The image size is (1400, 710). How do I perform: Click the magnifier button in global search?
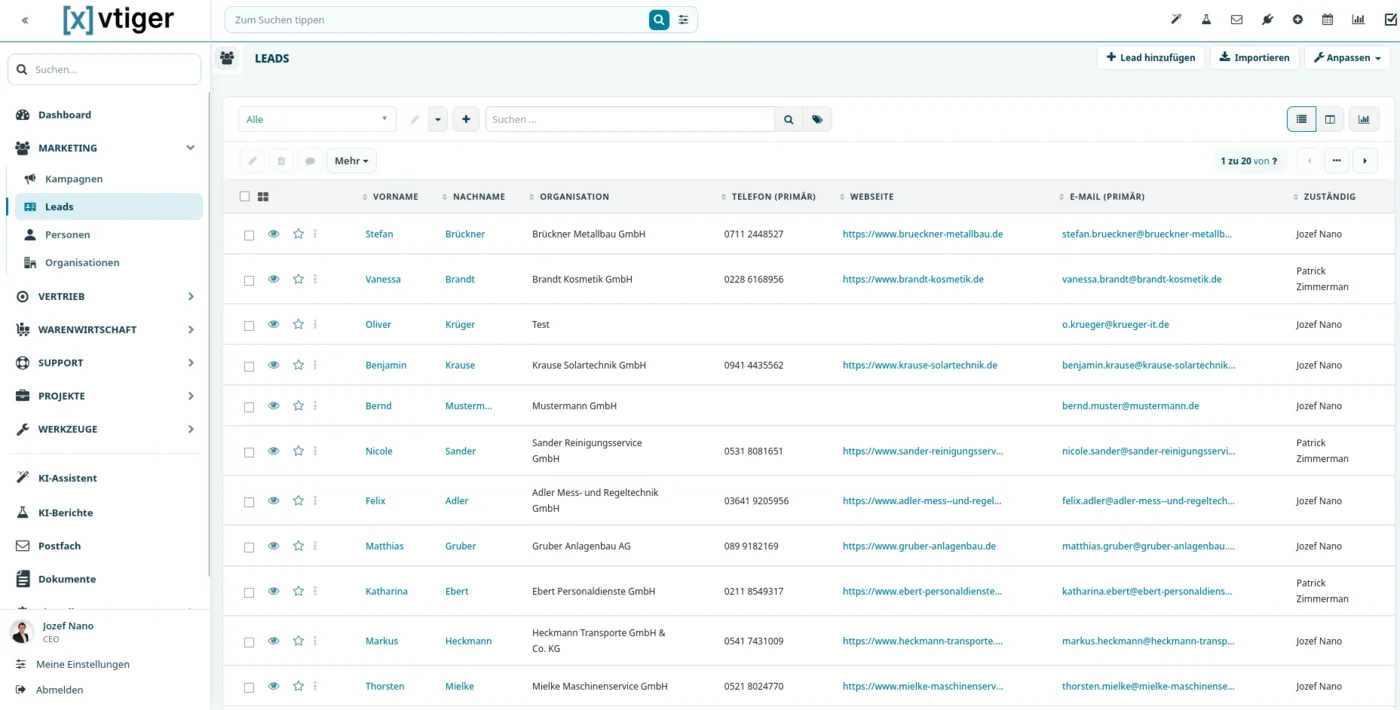[x=658, y=20]
